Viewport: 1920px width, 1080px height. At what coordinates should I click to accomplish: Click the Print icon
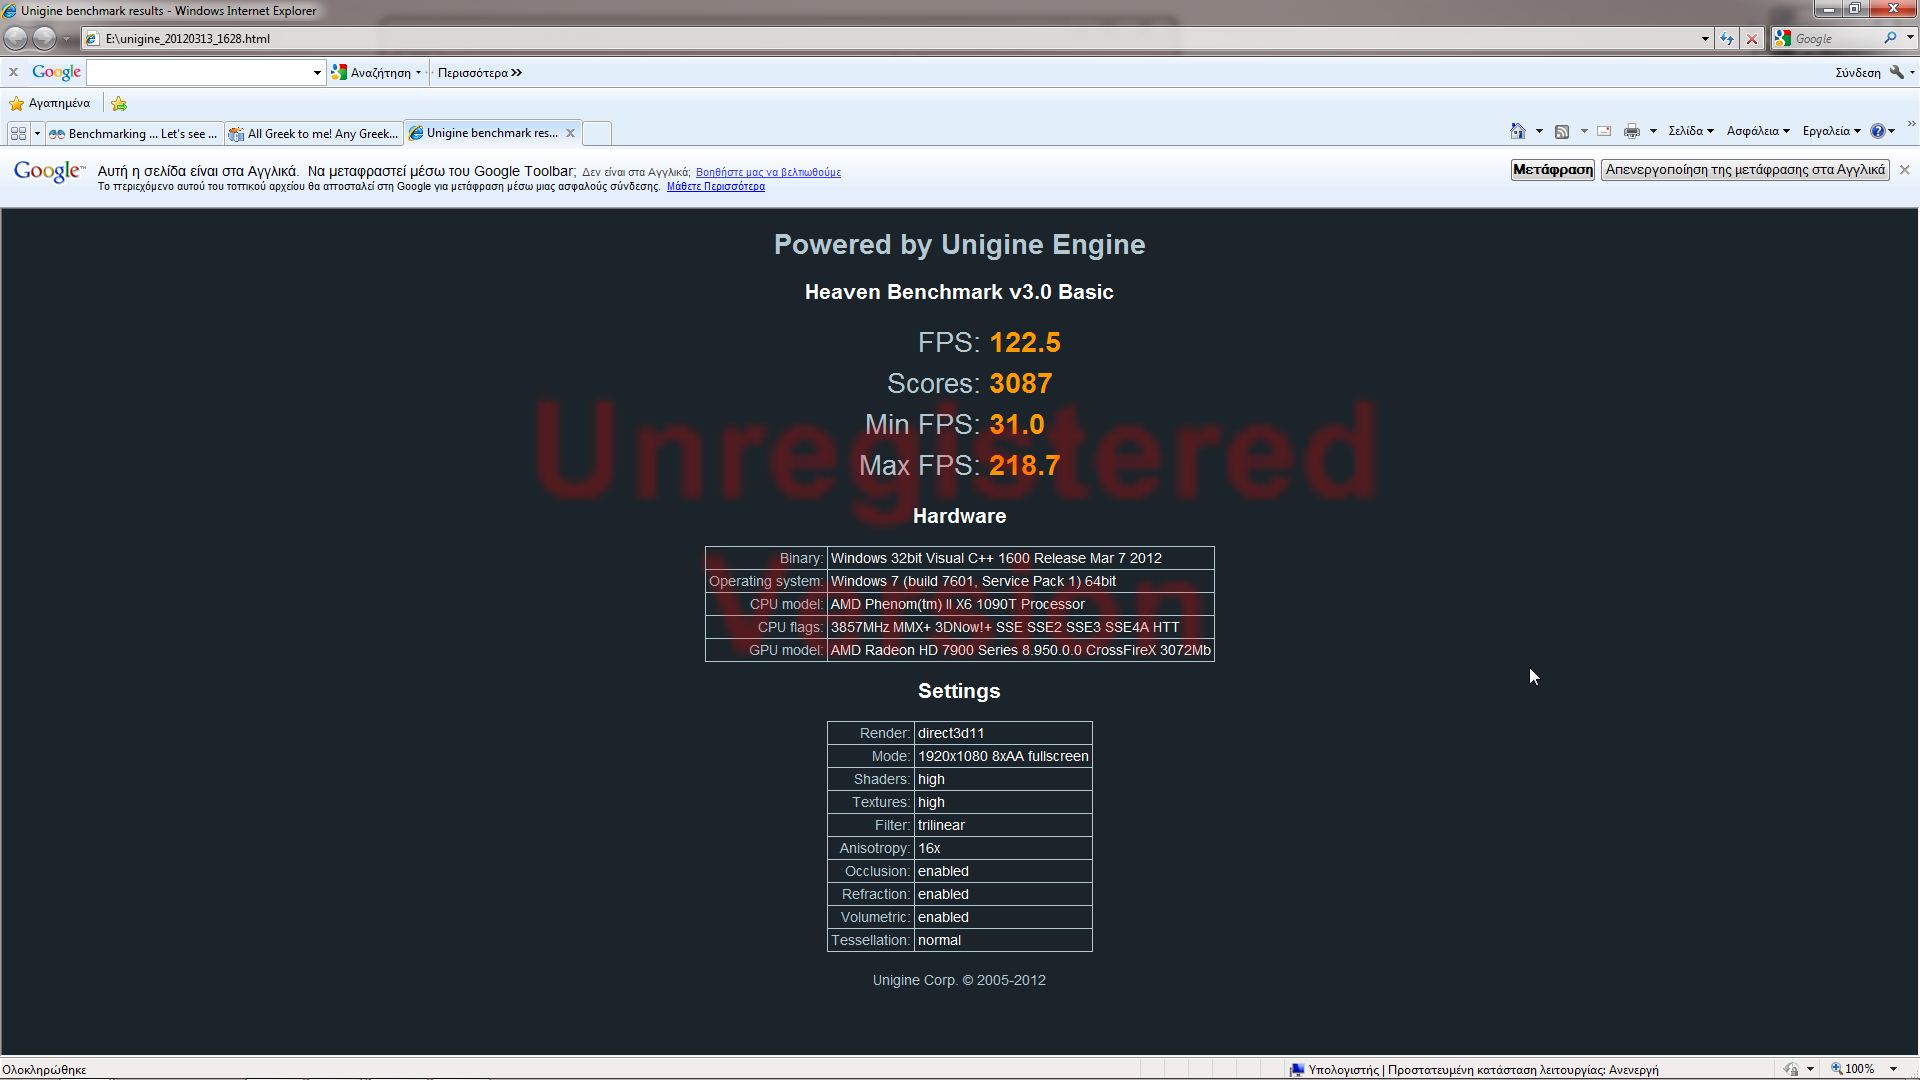[1632, 131]
